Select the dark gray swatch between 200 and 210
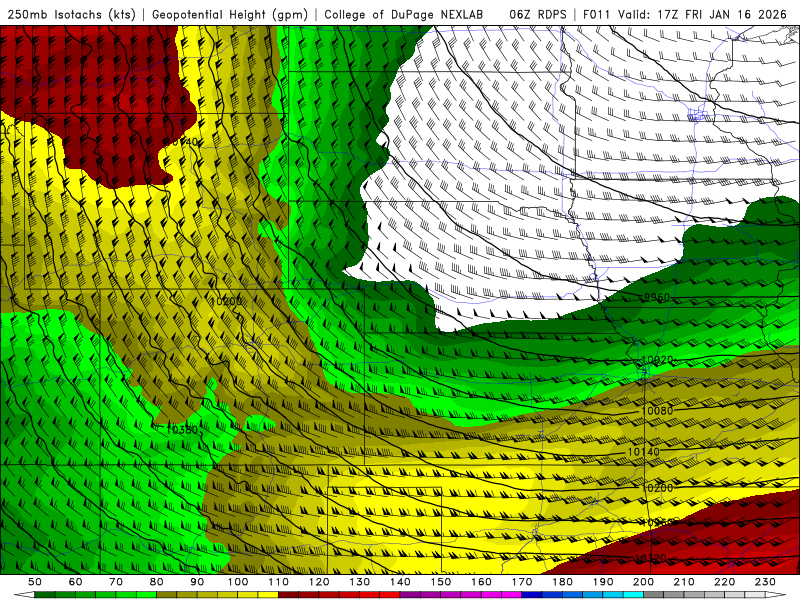Screen dimensions: 800x600 (654, 595)
